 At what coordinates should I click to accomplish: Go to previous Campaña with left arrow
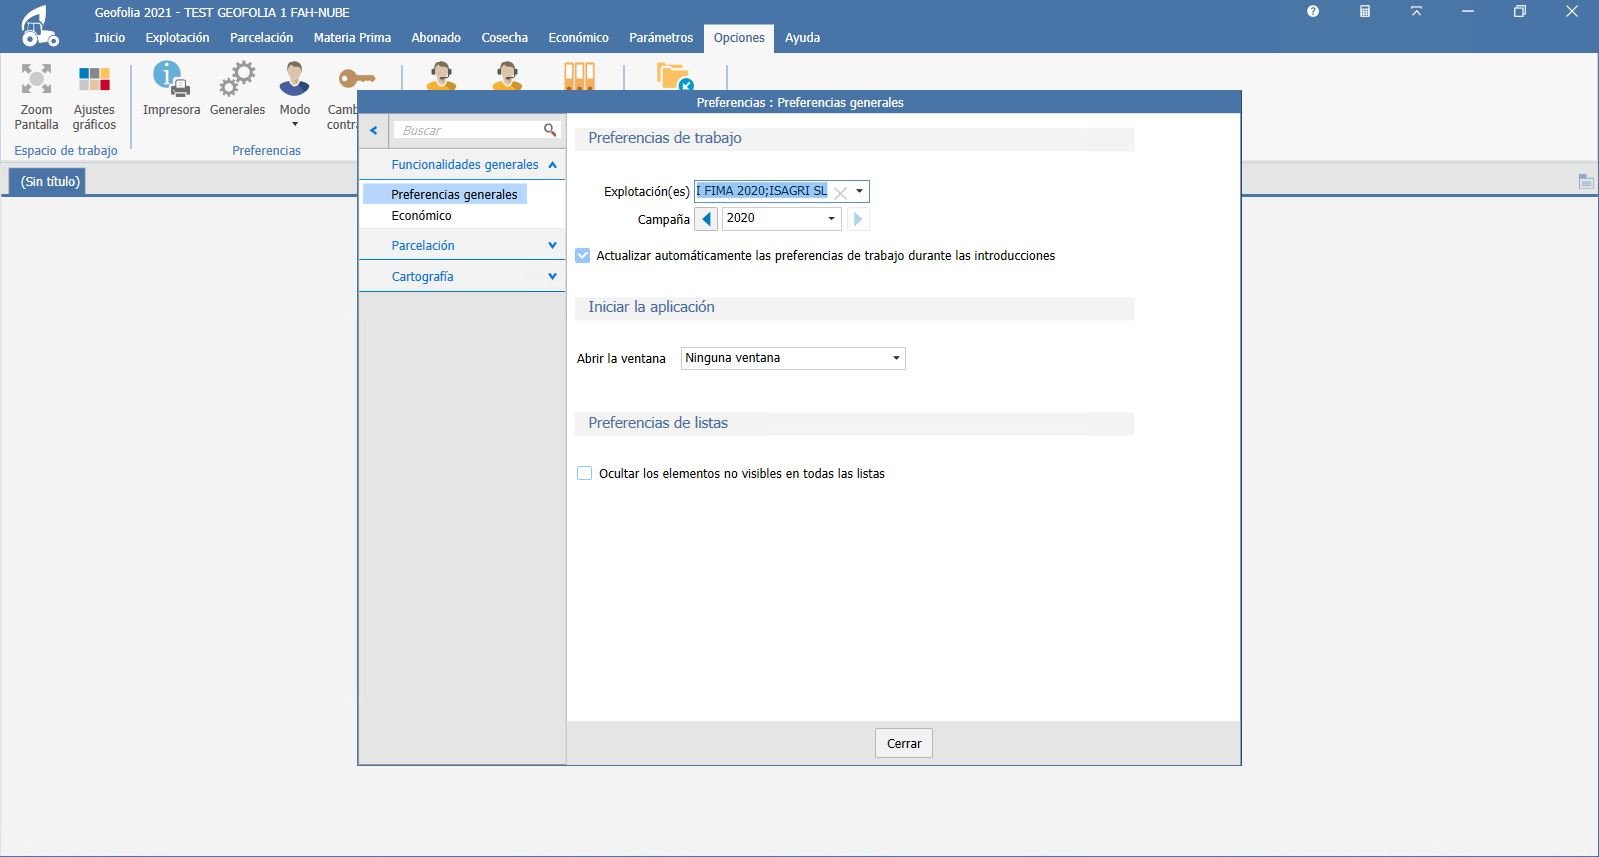pyautogui.click(x=706, y=219)
